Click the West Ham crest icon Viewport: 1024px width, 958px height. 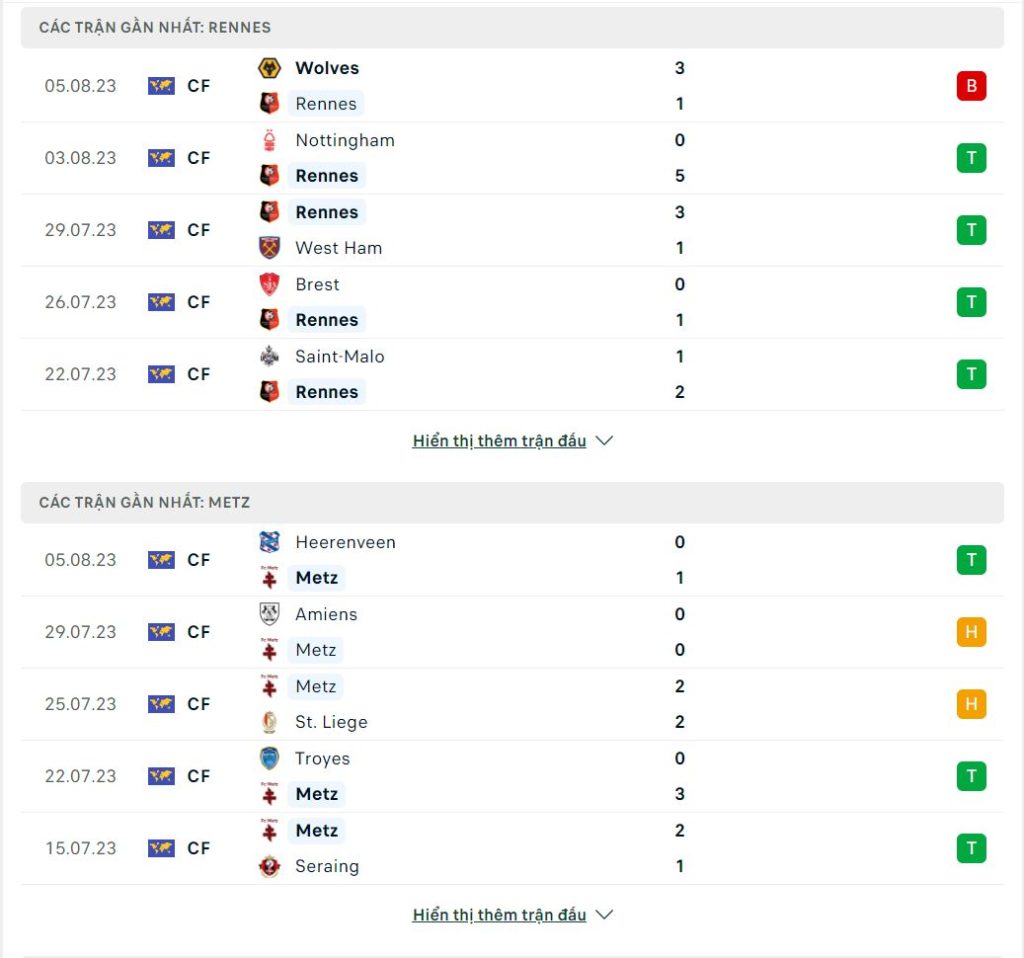[269, 248]
